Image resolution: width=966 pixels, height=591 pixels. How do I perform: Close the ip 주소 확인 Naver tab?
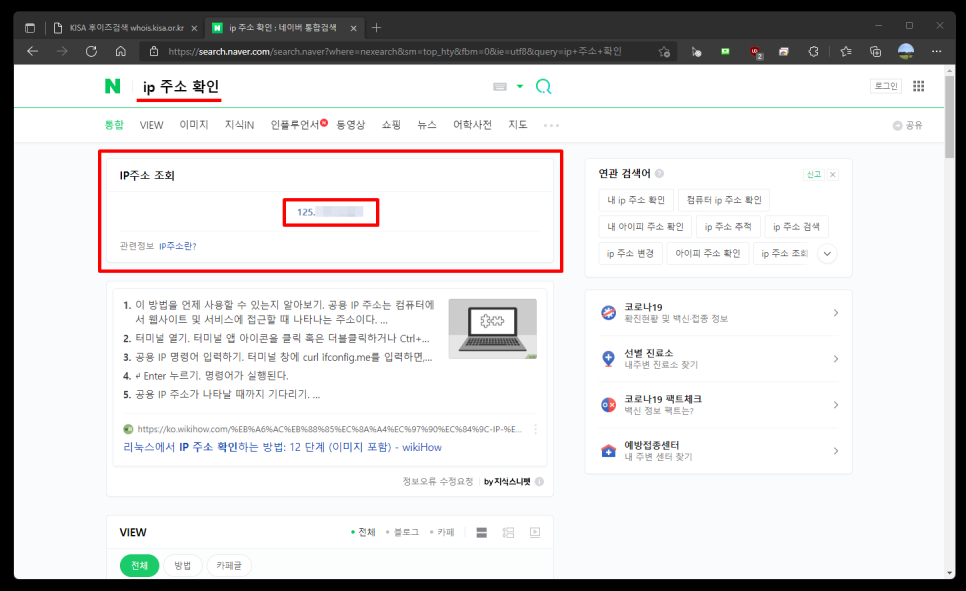coord(354,28)
